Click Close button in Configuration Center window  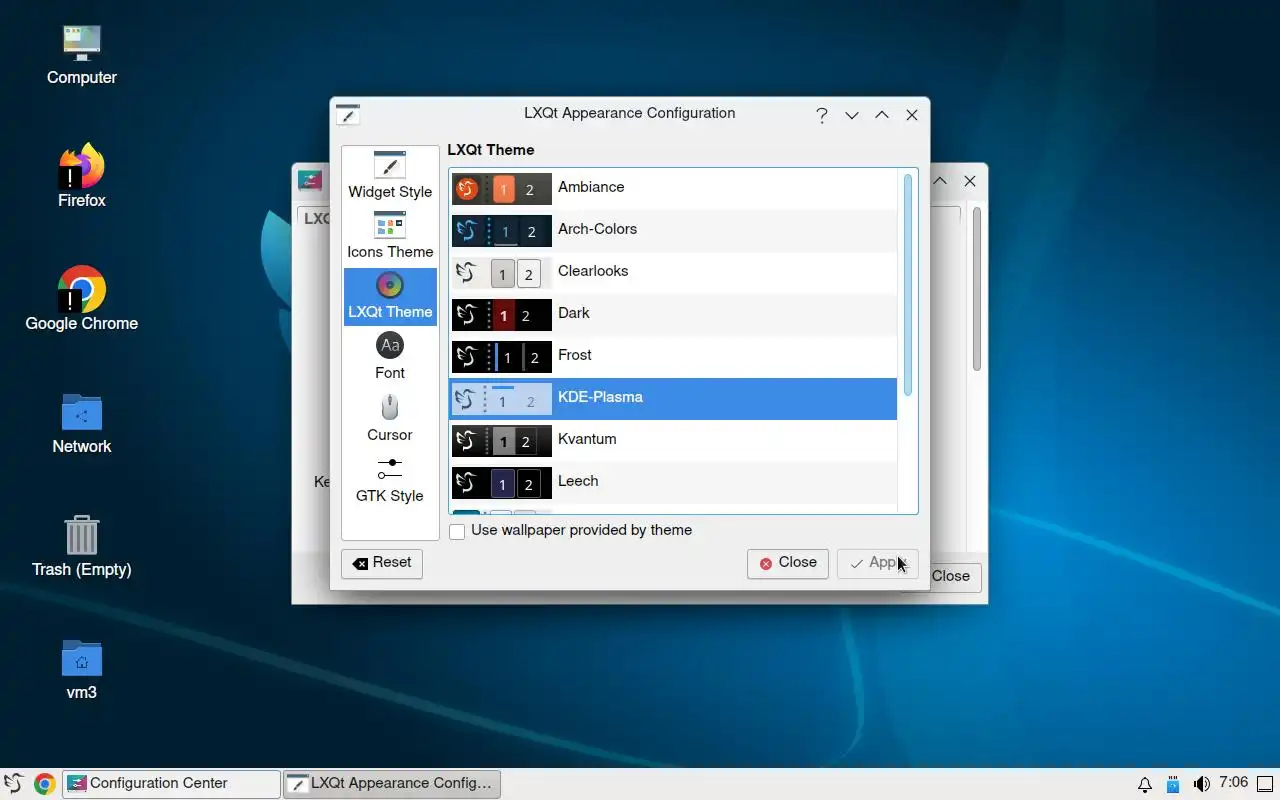951,576
